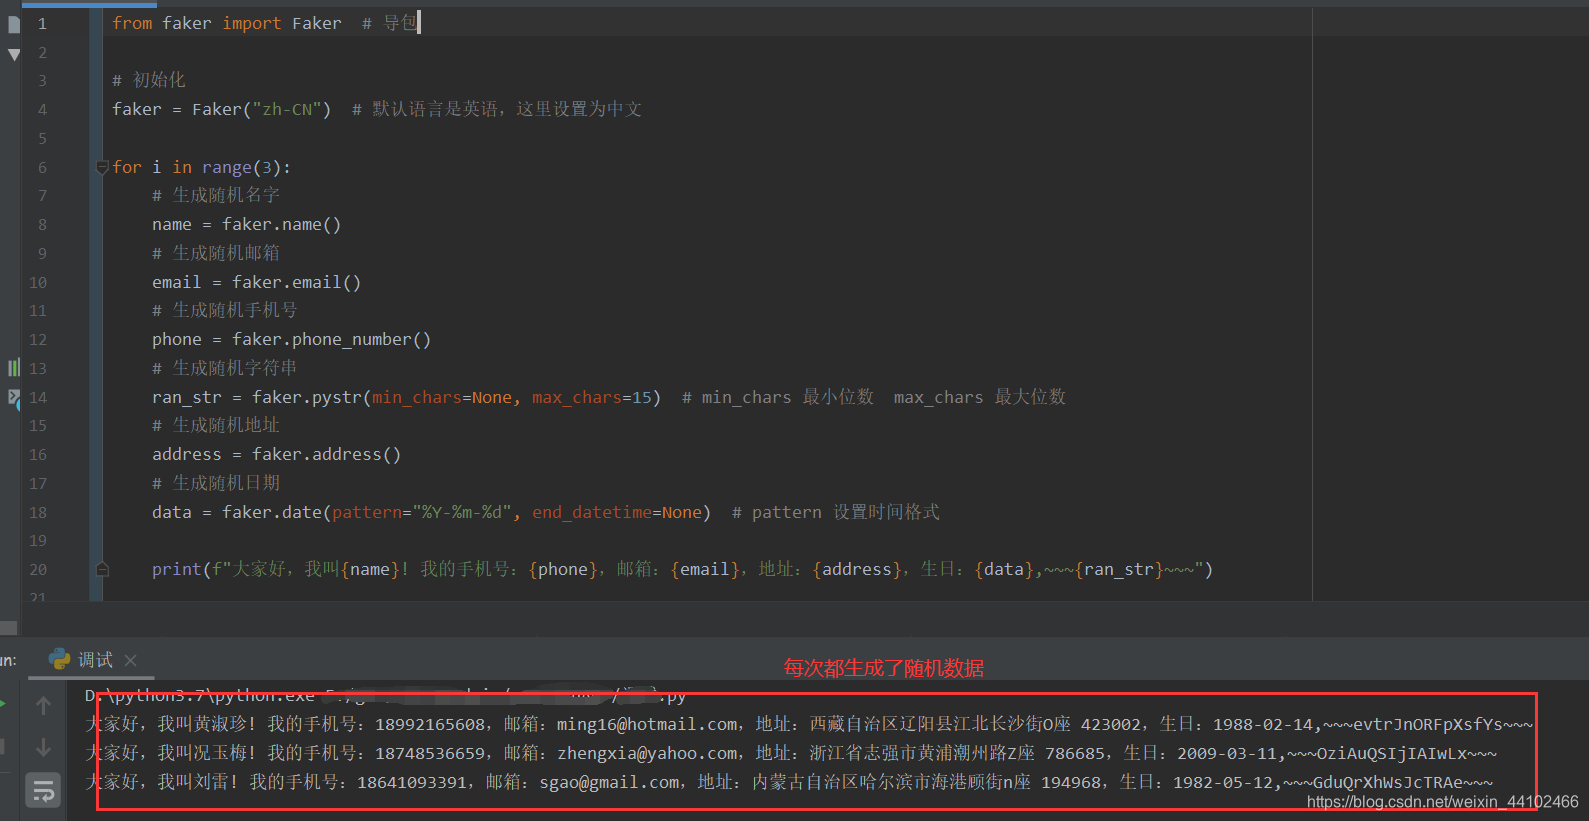Click the '# 生成随机名字' comment
Screen dimensions: 1589x821
click(216, 195)
